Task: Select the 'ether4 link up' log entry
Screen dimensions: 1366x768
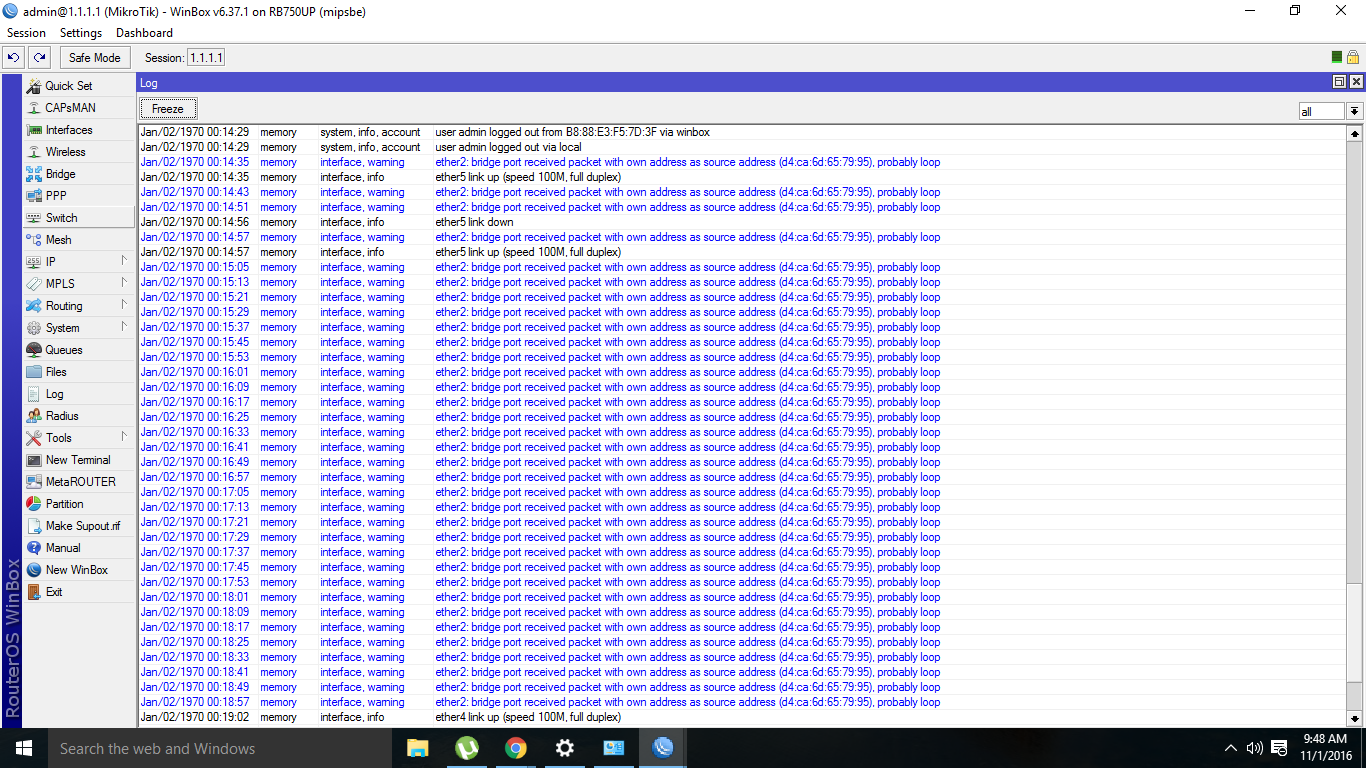Action: pos(742,717)
